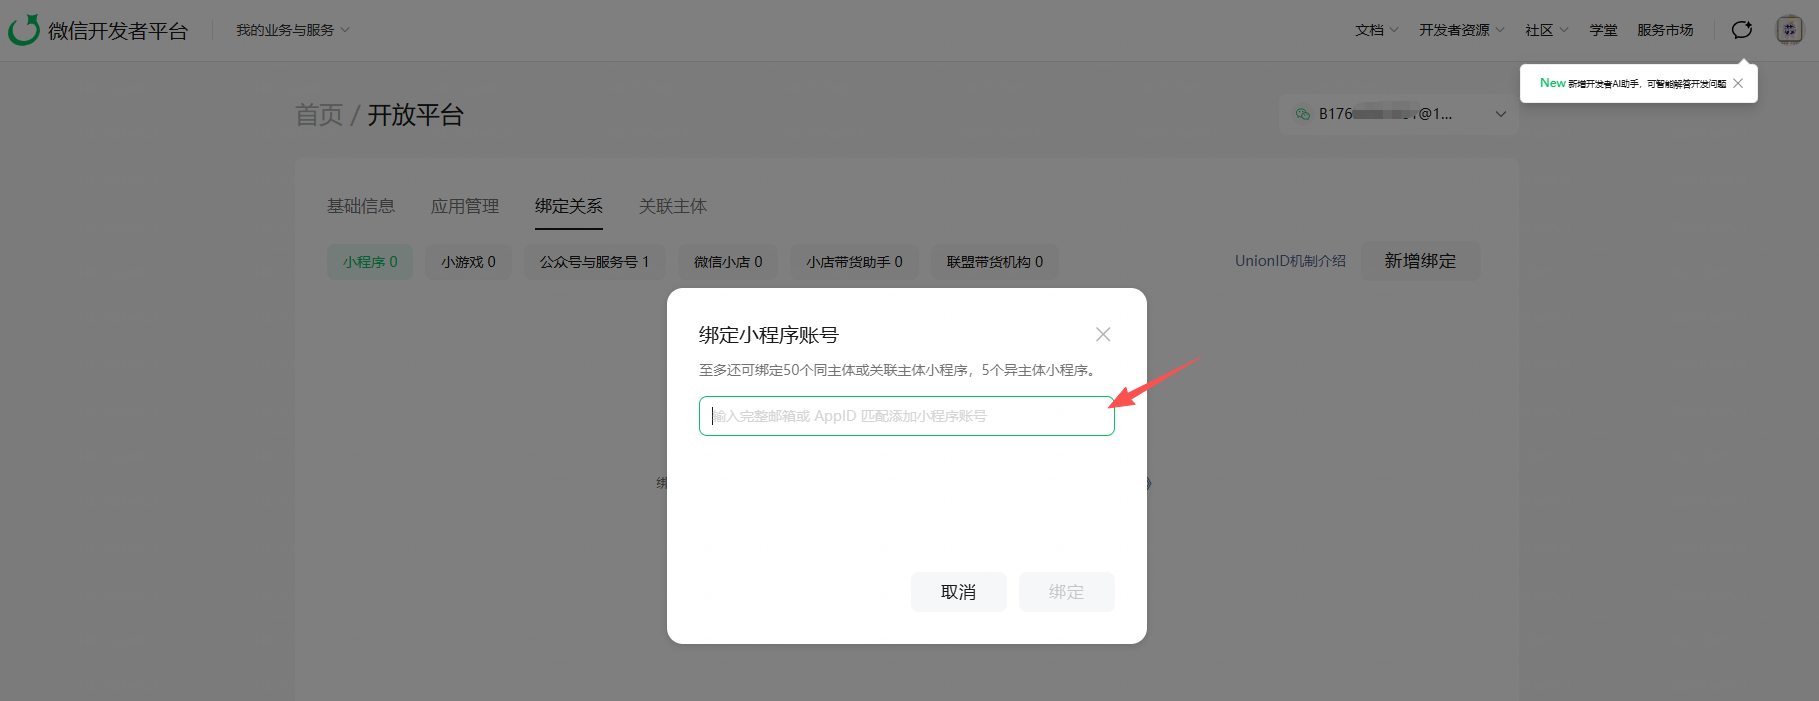Dismiss the New AI assistant tooltip

point(1738,84)
